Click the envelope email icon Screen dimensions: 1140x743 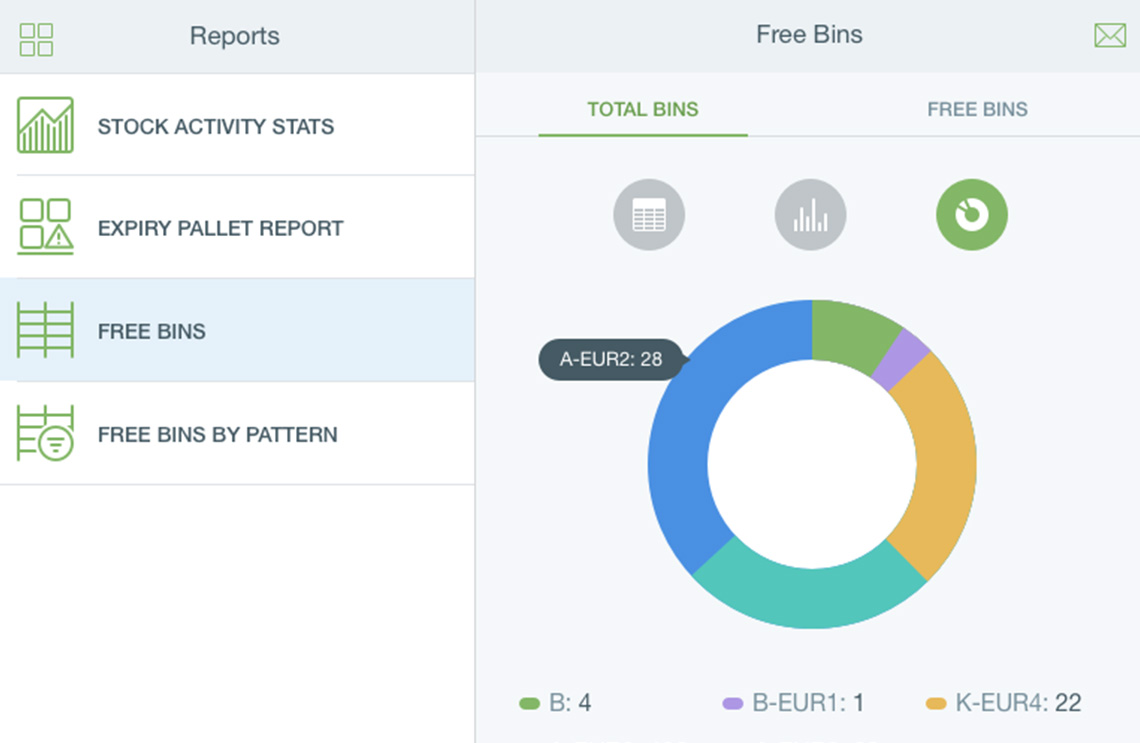click(1110, 36)
